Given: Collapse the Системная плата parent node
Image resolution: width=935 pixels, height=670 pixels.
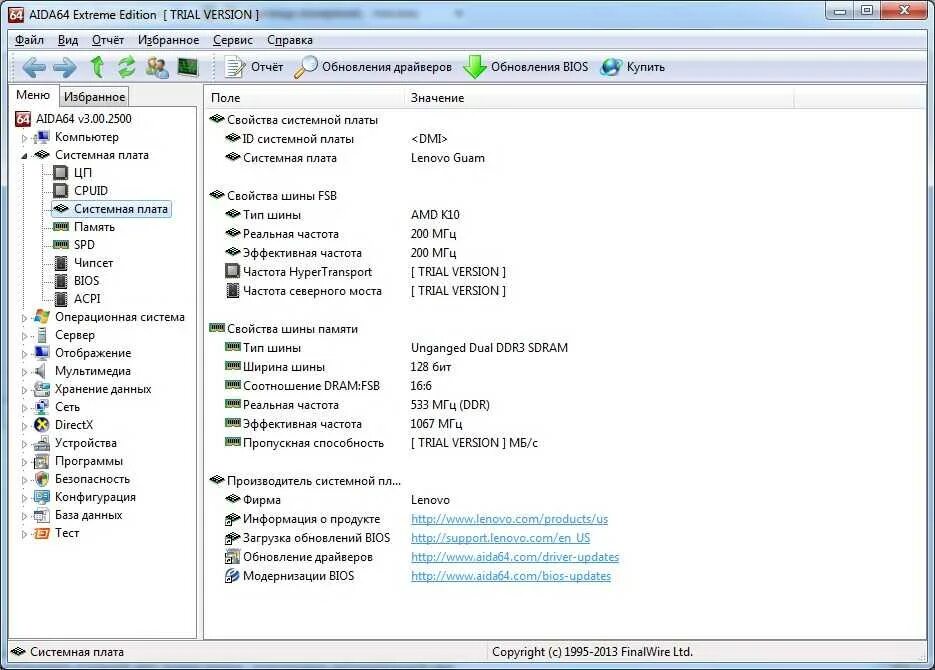Looking at the screenshot, I should pyautogui.click(x=24, y=156).
